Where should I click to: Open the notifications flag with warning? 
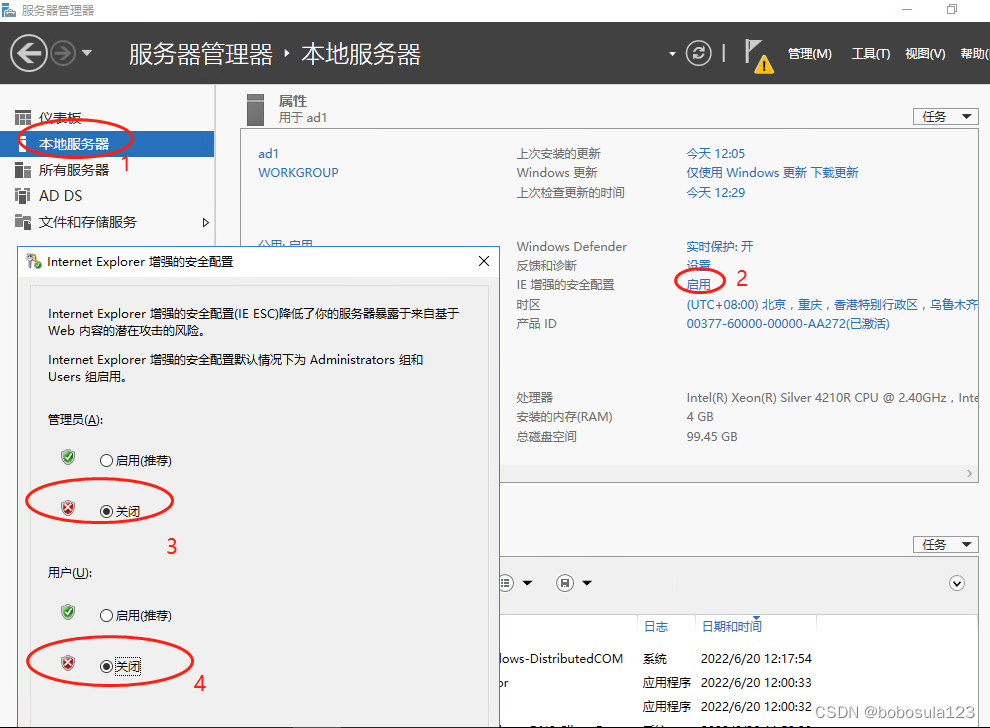(x=758, y=56)
